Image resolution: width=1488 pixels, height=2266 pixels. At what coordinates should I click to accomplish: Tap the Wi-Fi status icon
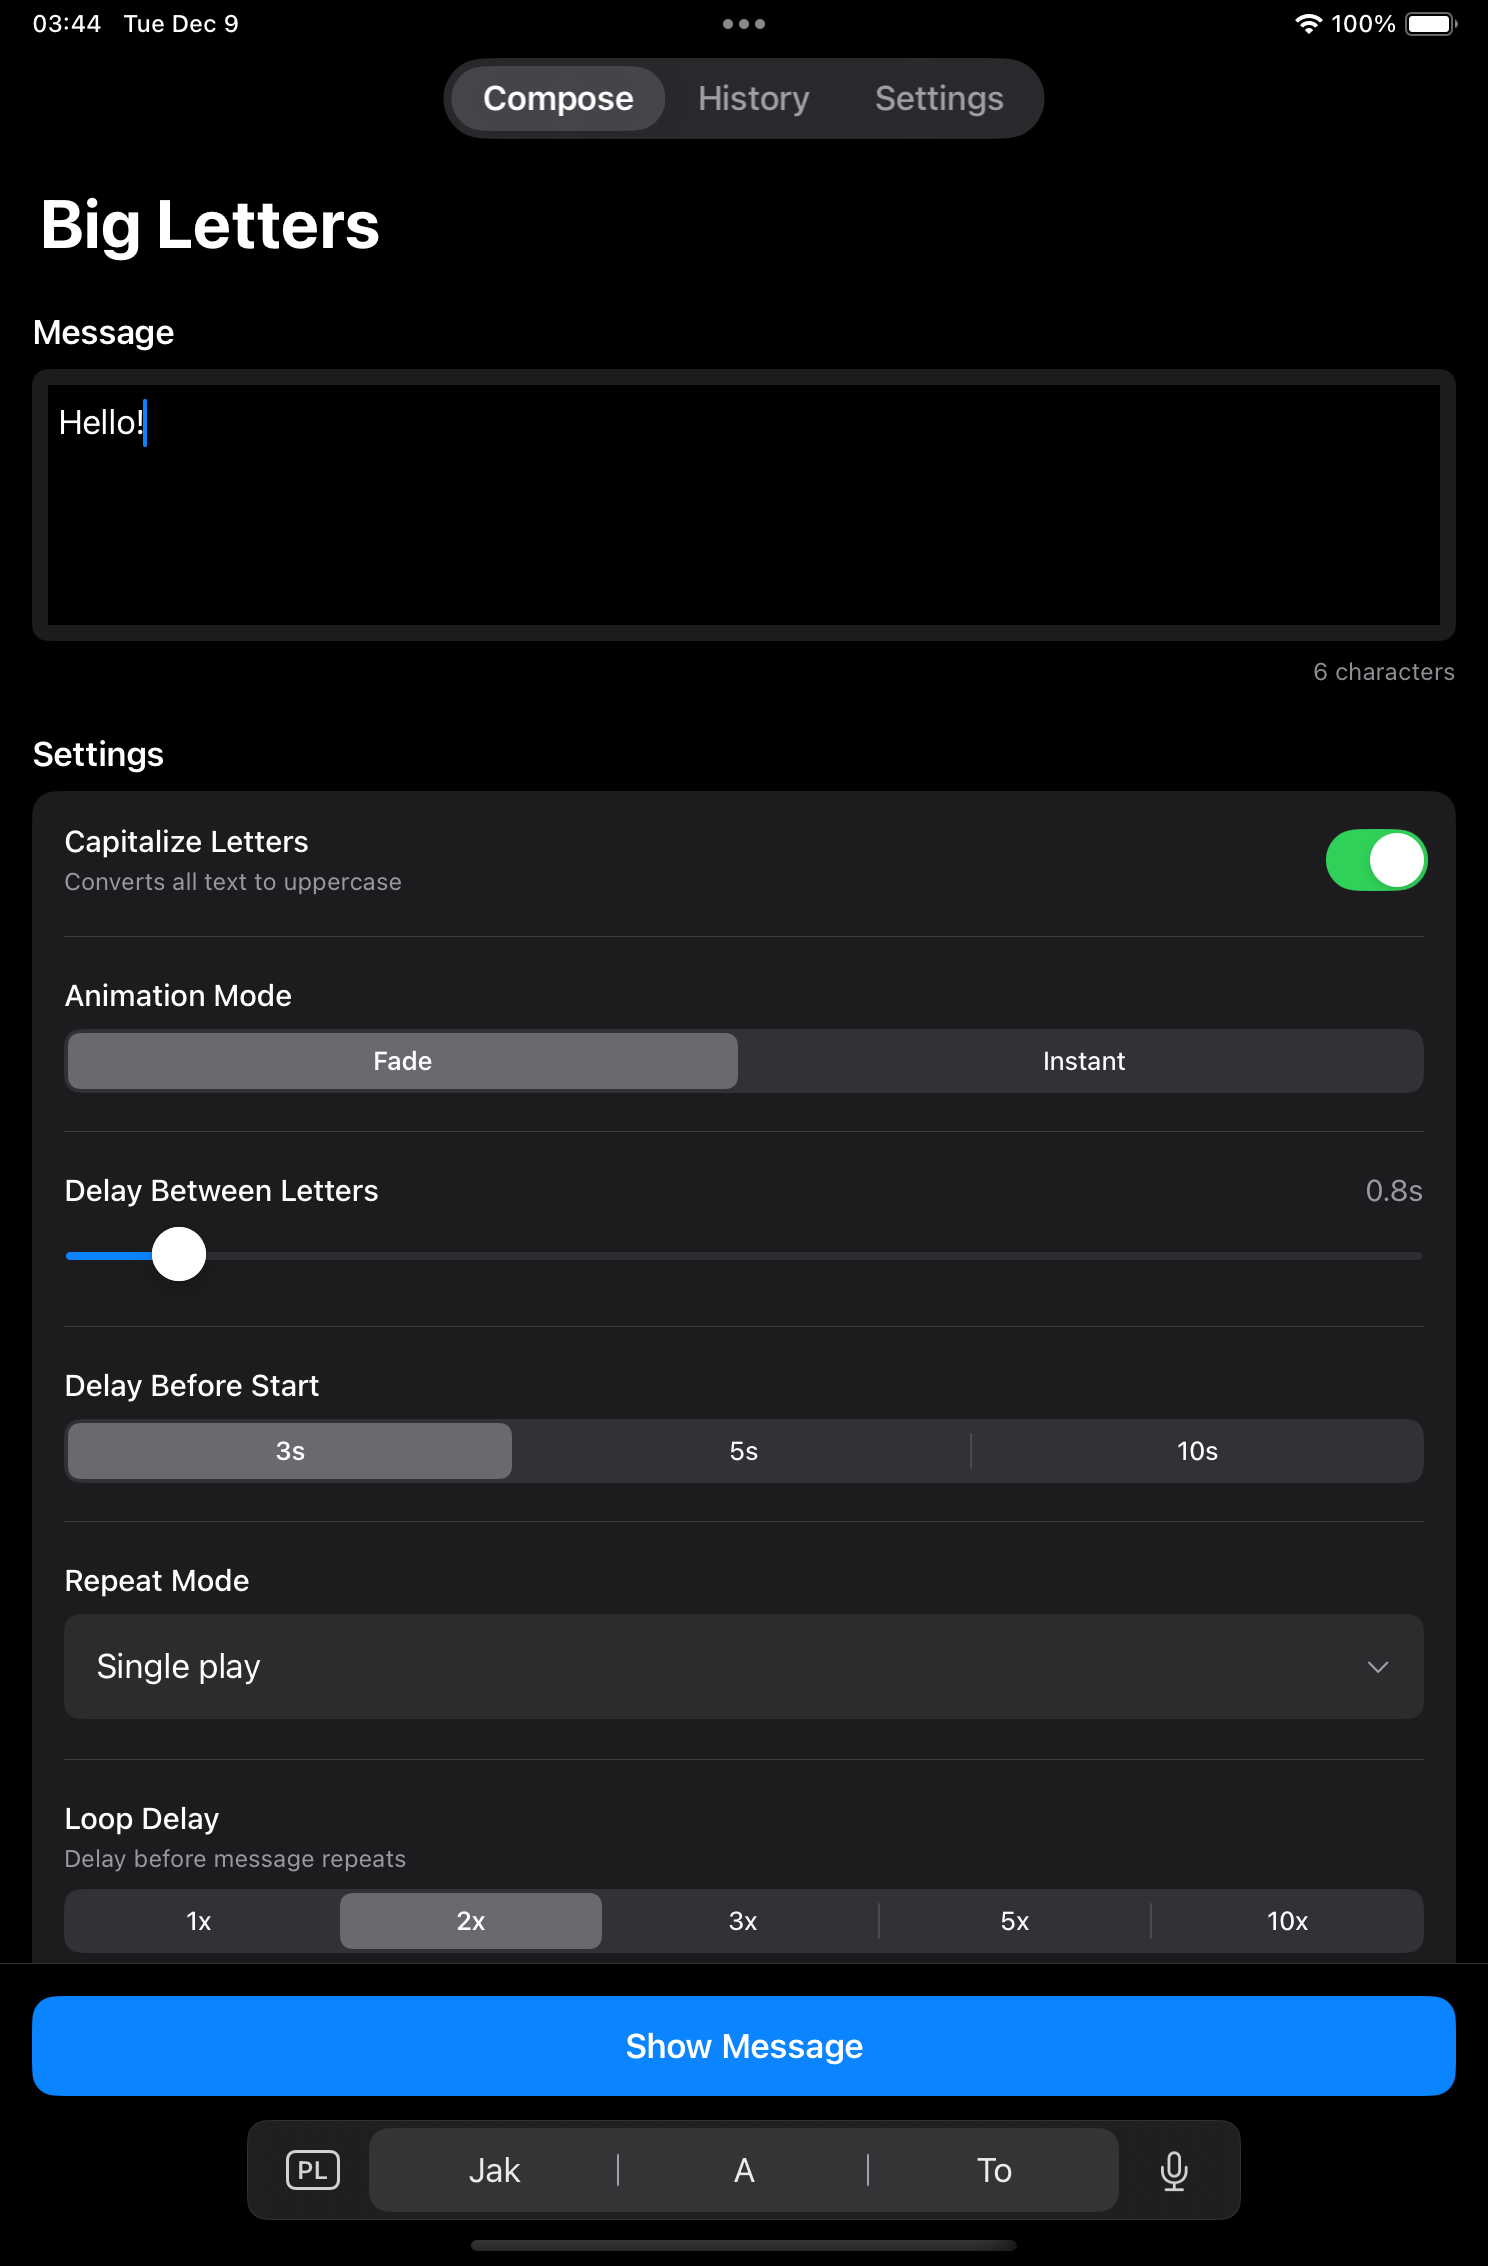(1308, 24)
